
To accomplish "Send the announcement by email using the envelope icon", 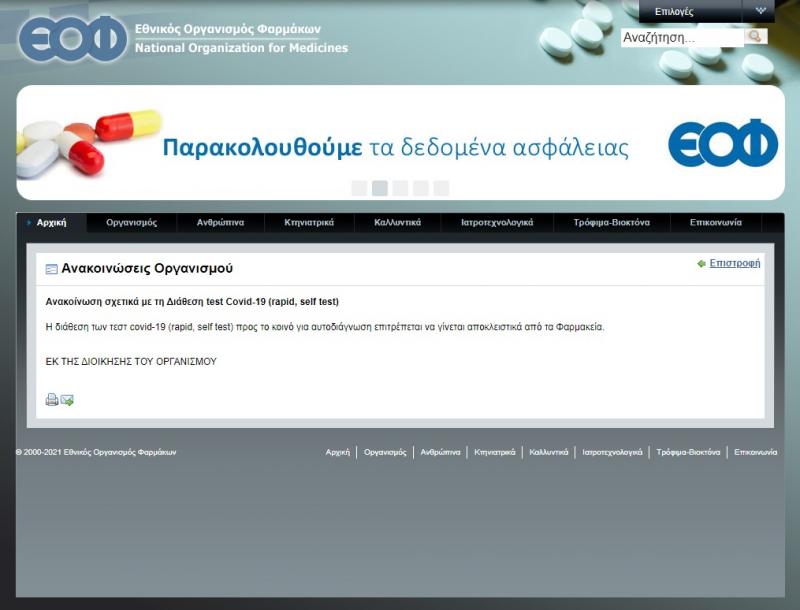I will click(x=67, y=400).
